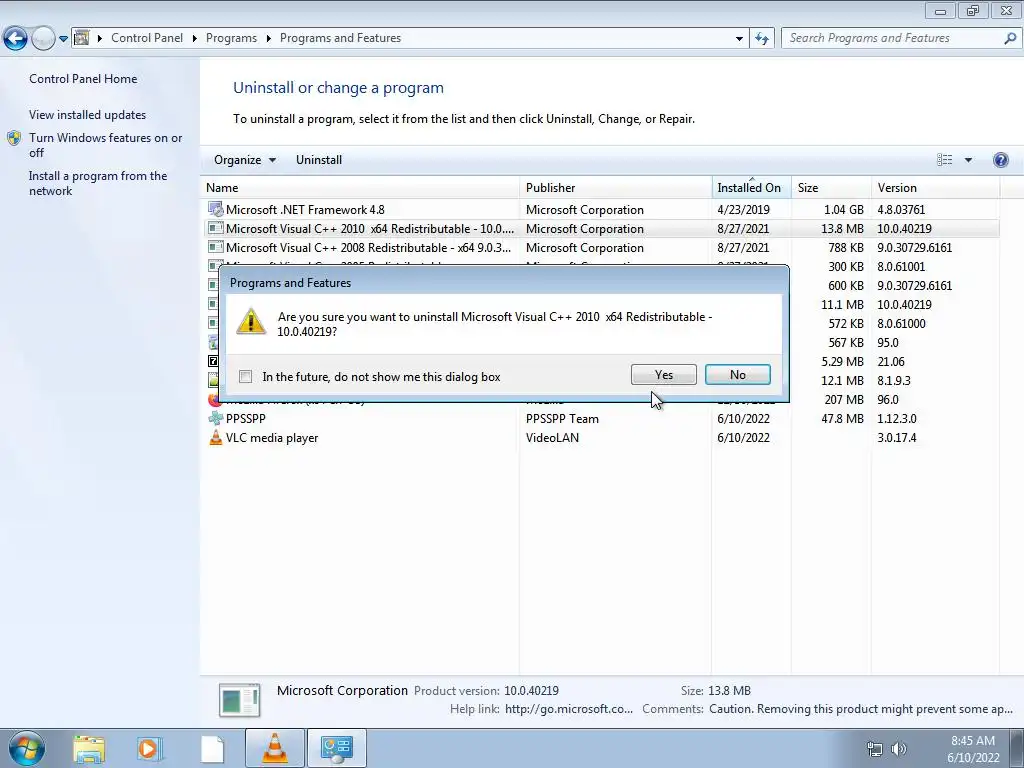Screen dimensions: 1024x768
Task: Switch to VLC on the taskbar
Action: coord(275,748)
